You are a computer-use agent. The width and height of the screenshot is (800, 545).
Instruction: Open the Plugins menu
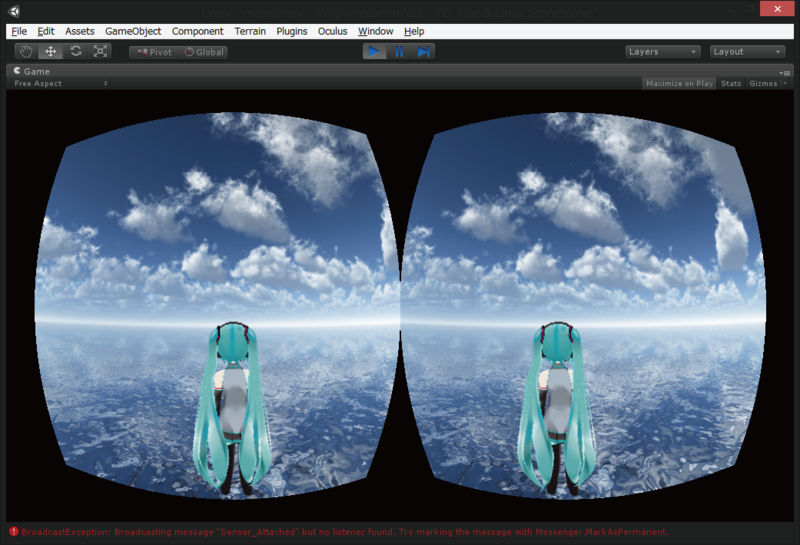coord(292,31)
